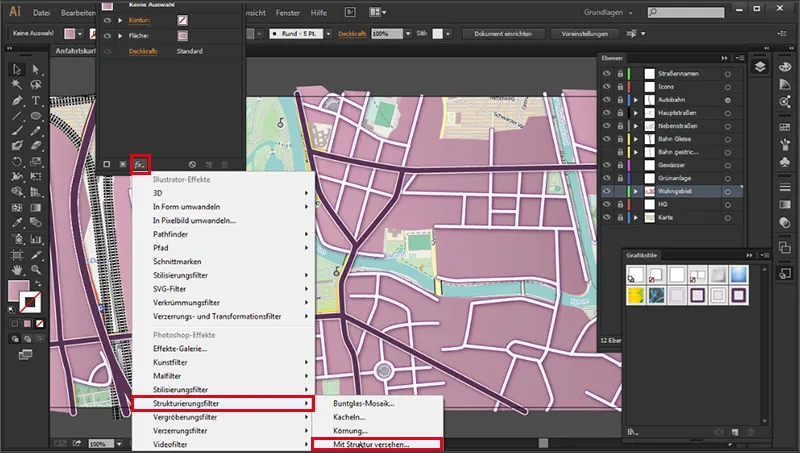800x453 pixels.
Task: Choose the Ellipse shape tool
Action: tap(36, 116)
